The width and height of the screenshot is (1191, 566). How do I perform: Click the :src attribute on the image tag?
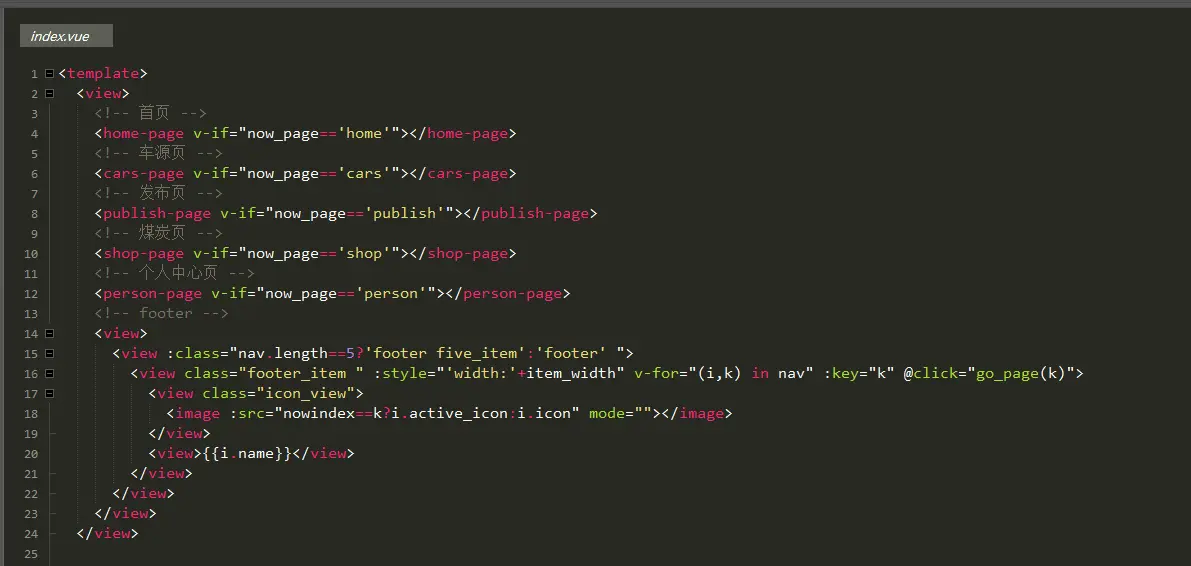247,414
